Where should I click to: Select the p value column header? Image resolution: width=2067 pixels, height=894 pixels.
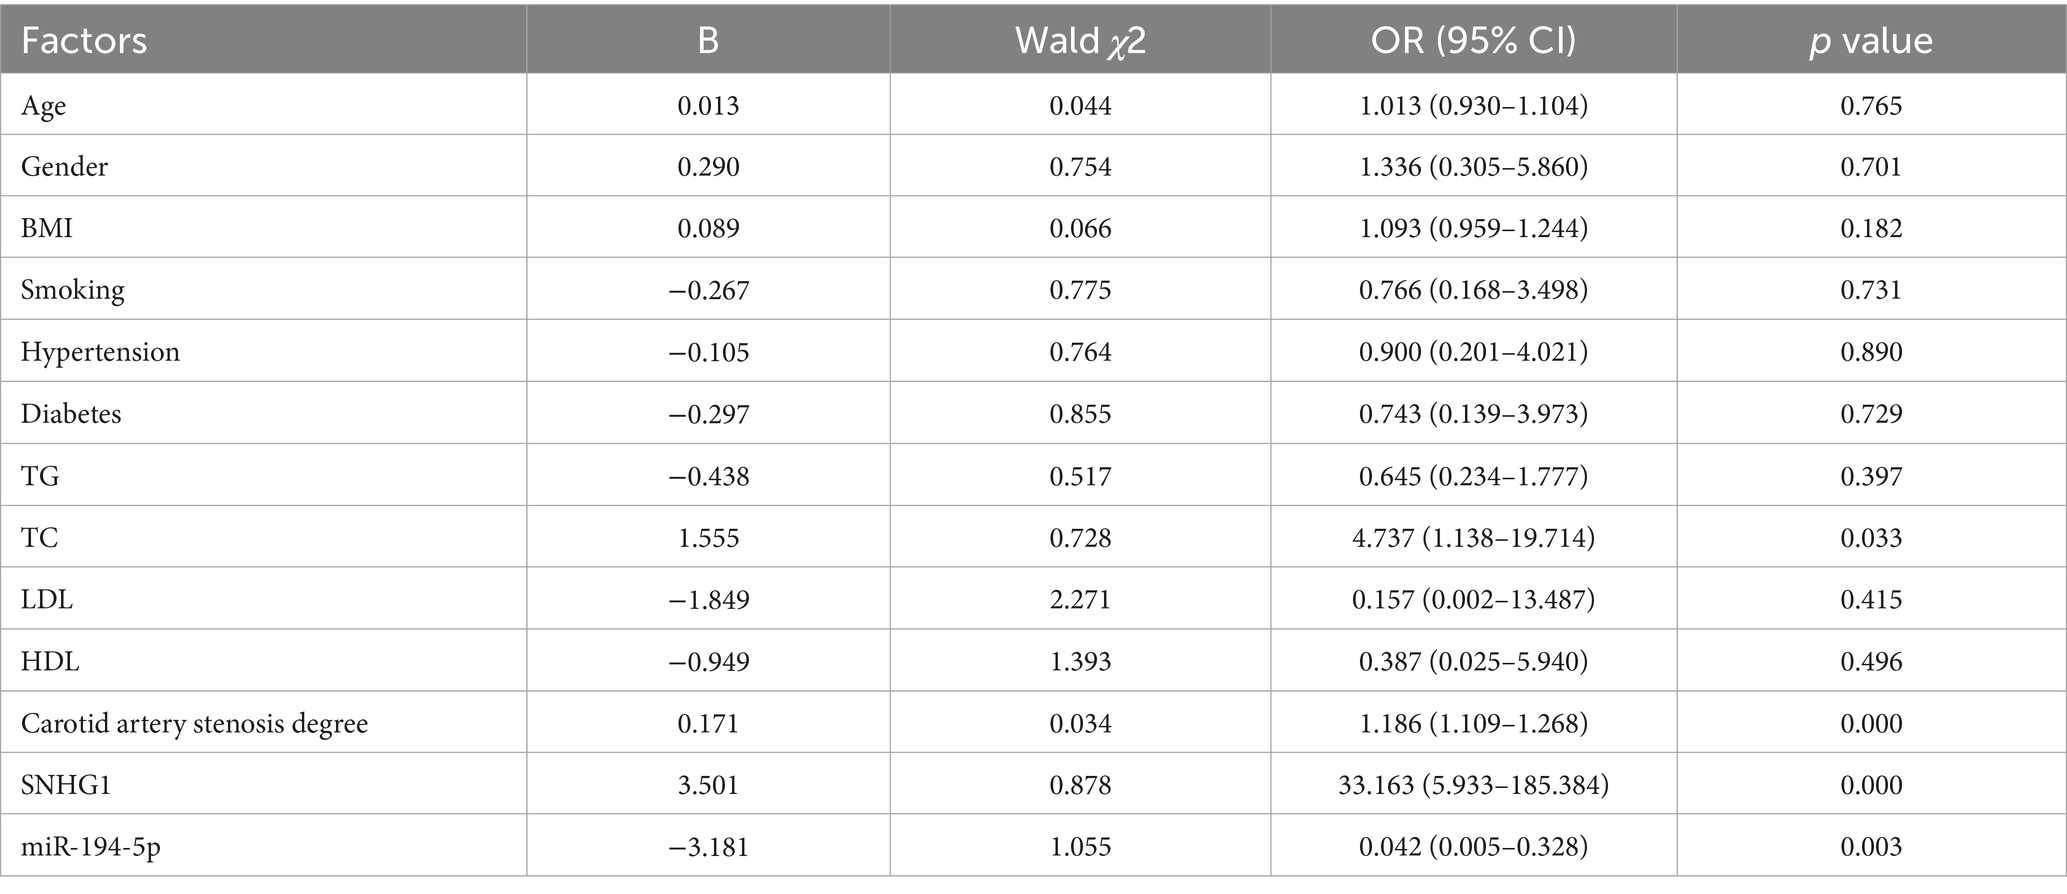tap(1871, 41)
